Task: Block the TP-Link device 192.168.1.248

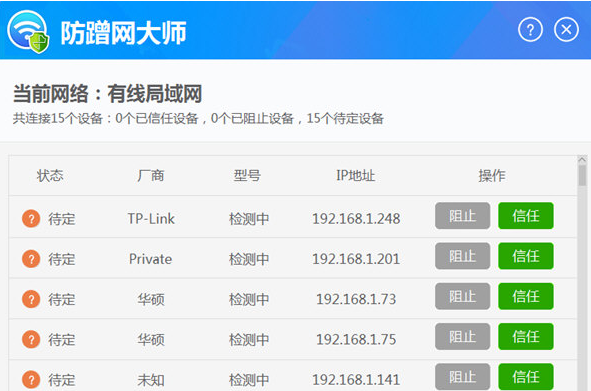Action: pyautogui.click(x=462, y=216)
